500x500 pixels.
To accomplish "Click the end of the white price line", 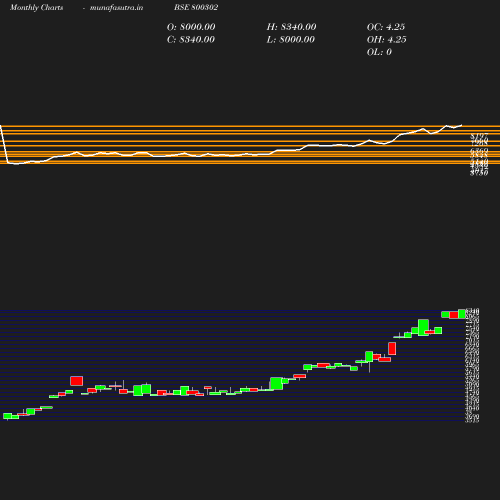I will (x=462, y=125).
